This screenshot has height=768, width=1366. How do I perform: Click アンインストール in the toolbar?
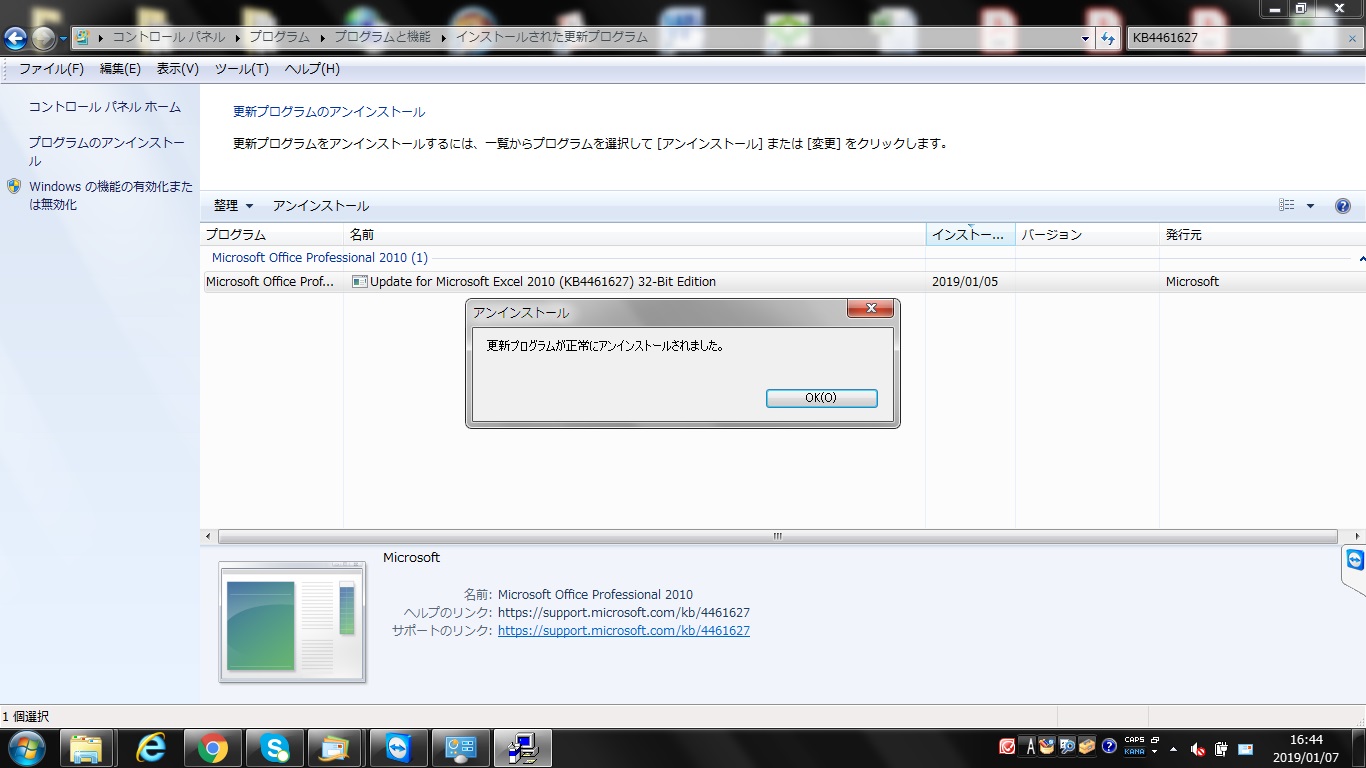(321, 206)
